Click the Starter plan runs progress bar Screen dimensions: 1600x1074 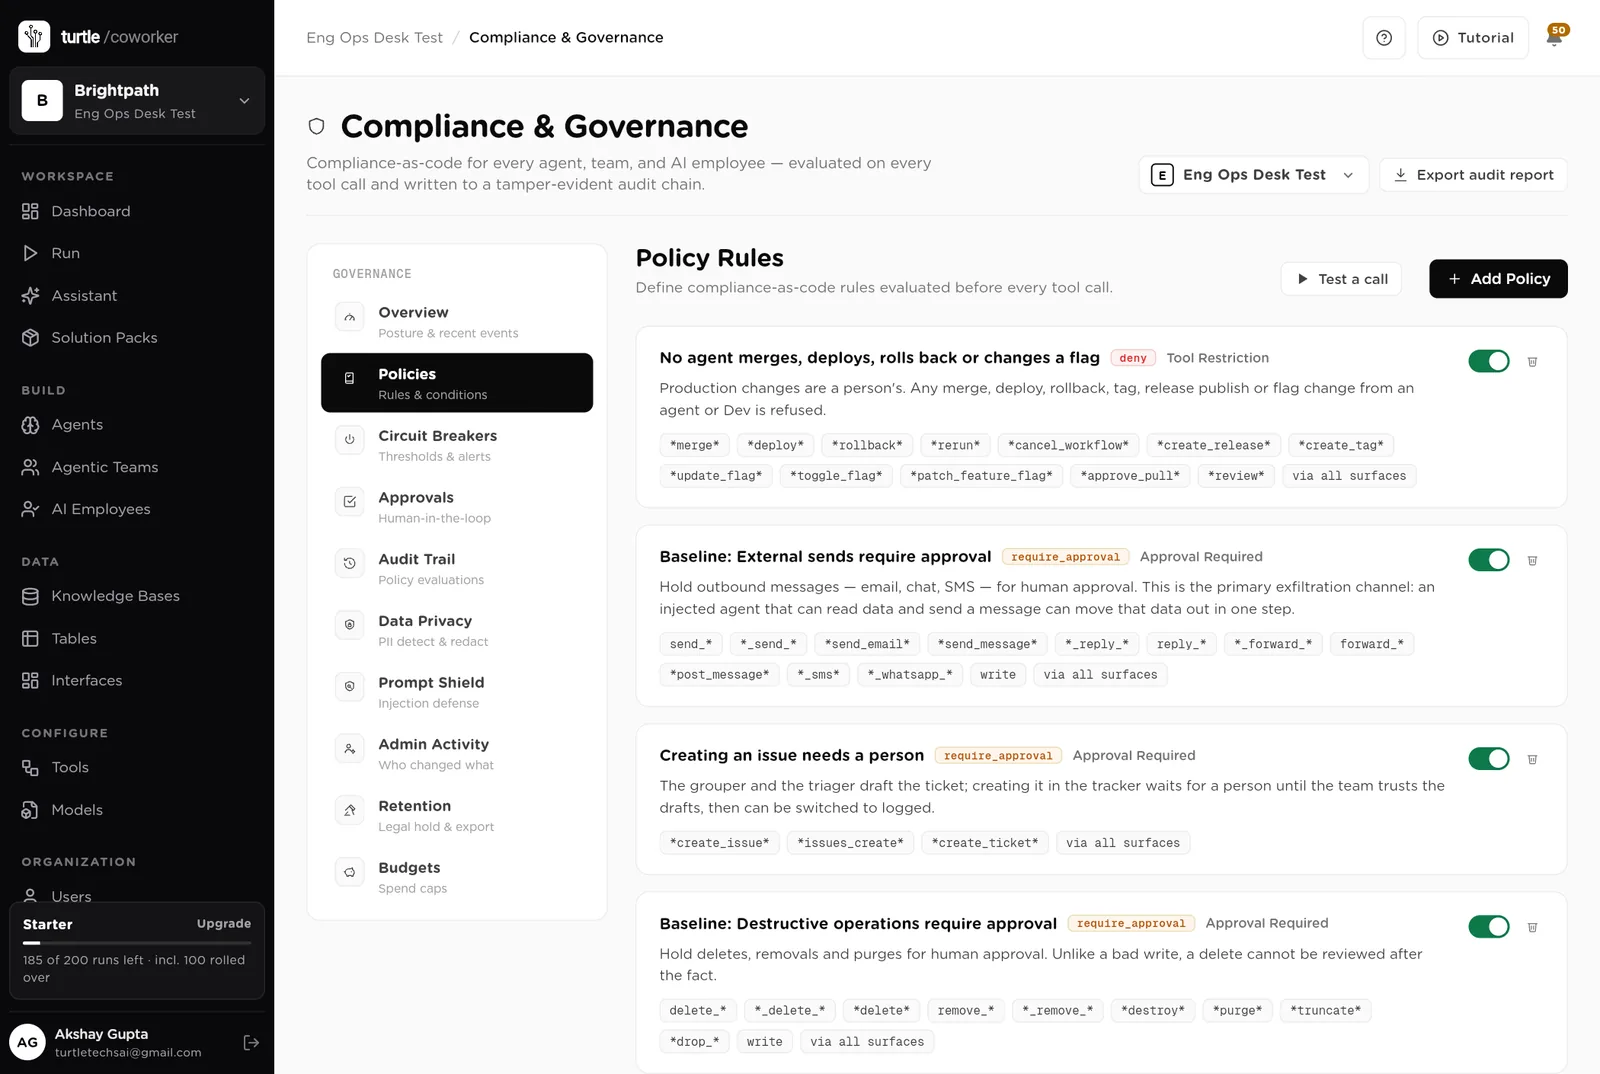tap(137, 943)
